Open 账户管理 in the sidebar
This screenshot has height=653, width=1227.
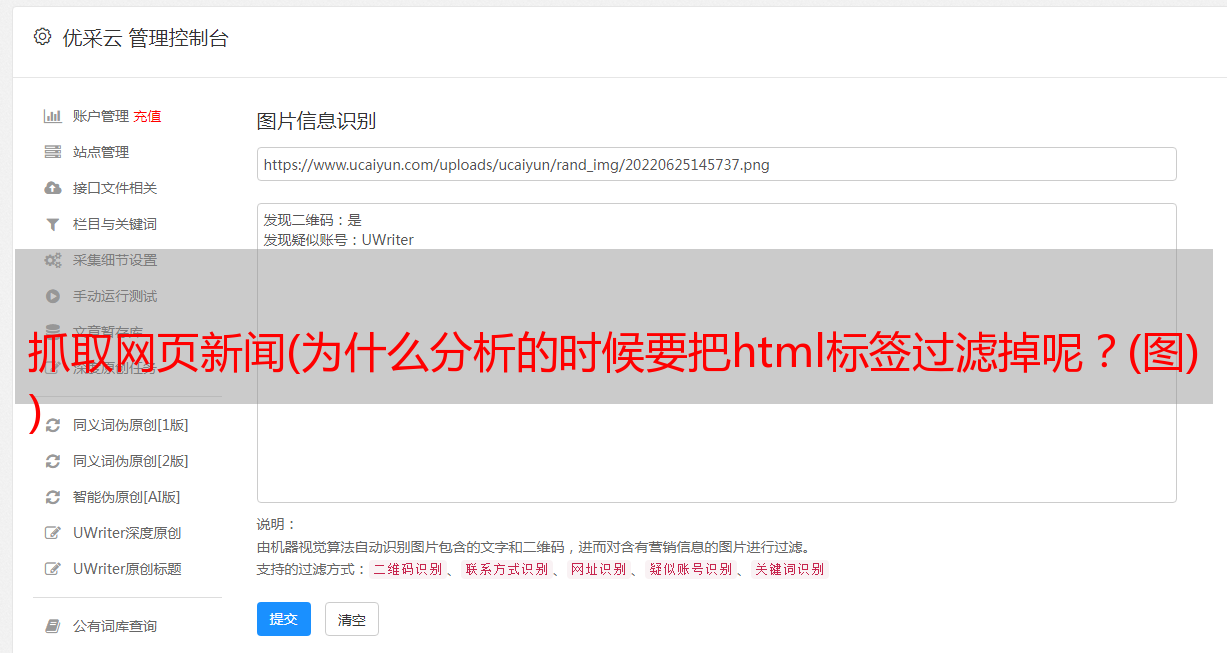[101, 116]
